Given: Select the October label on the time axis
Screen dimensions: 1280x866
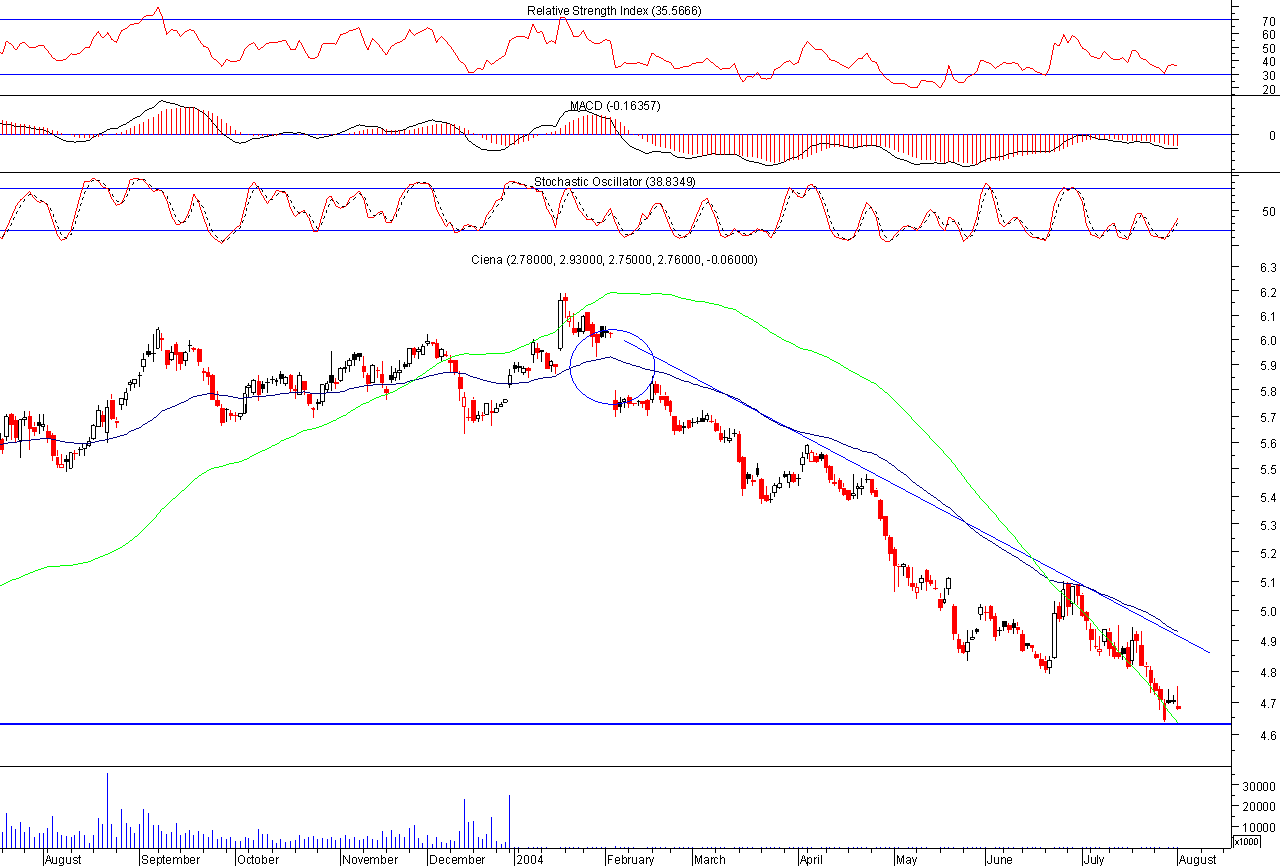Looking at the screenshot, I should pyautogui.click(x=258, y=859).
